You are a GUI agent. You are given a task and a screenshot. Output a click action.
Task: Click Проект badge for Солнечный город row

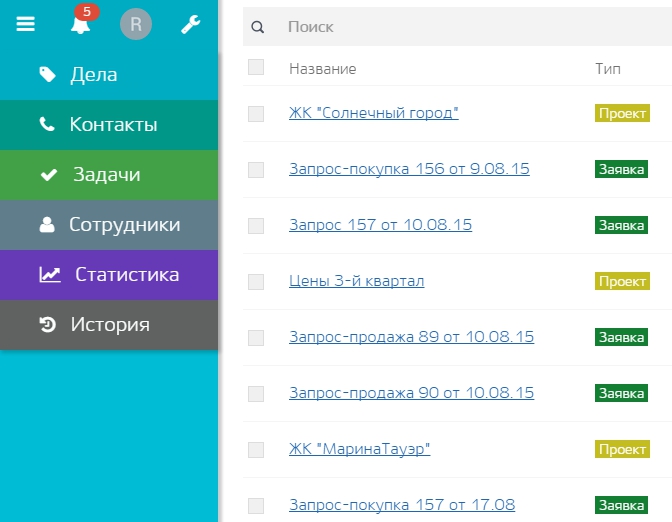622,113
